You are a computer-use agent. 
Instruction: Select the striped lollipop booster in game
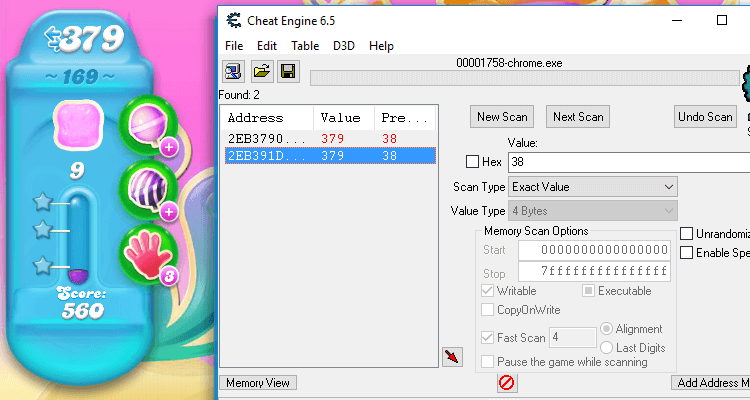(148, 190)
